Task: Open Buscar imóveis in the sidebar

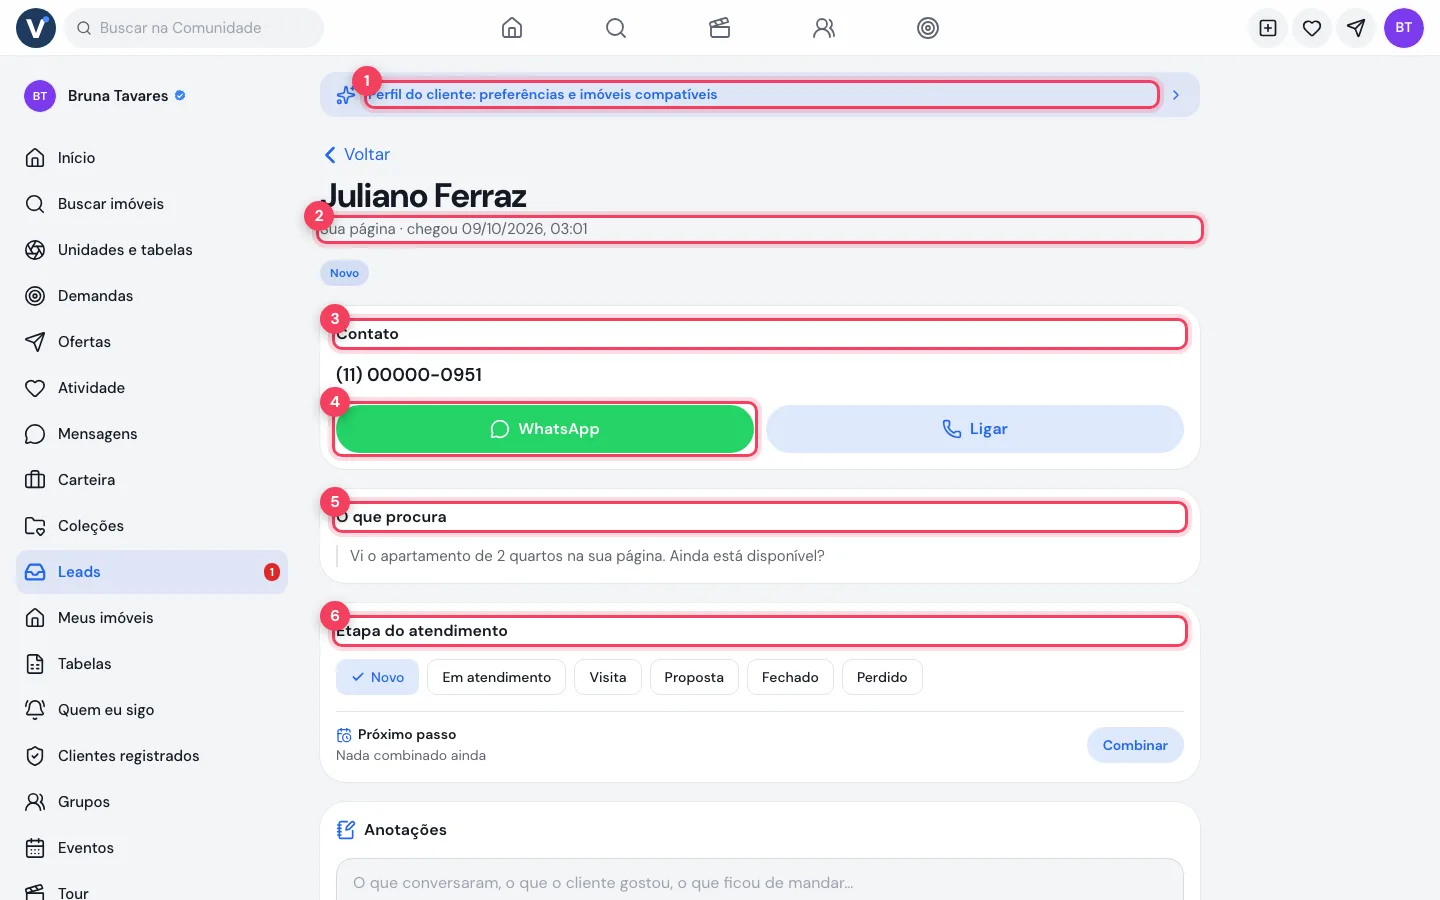Action: point(152,204)
